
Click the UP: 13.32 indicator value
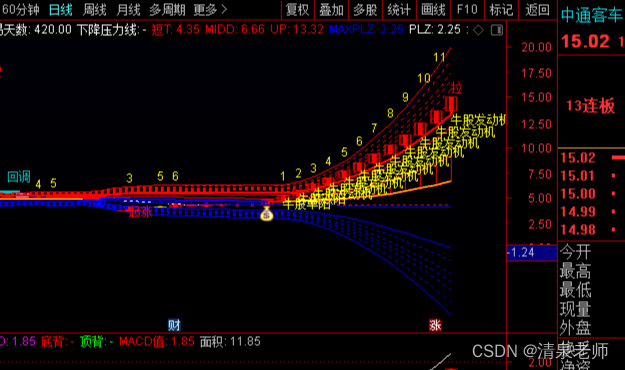[x=297, y=30]
